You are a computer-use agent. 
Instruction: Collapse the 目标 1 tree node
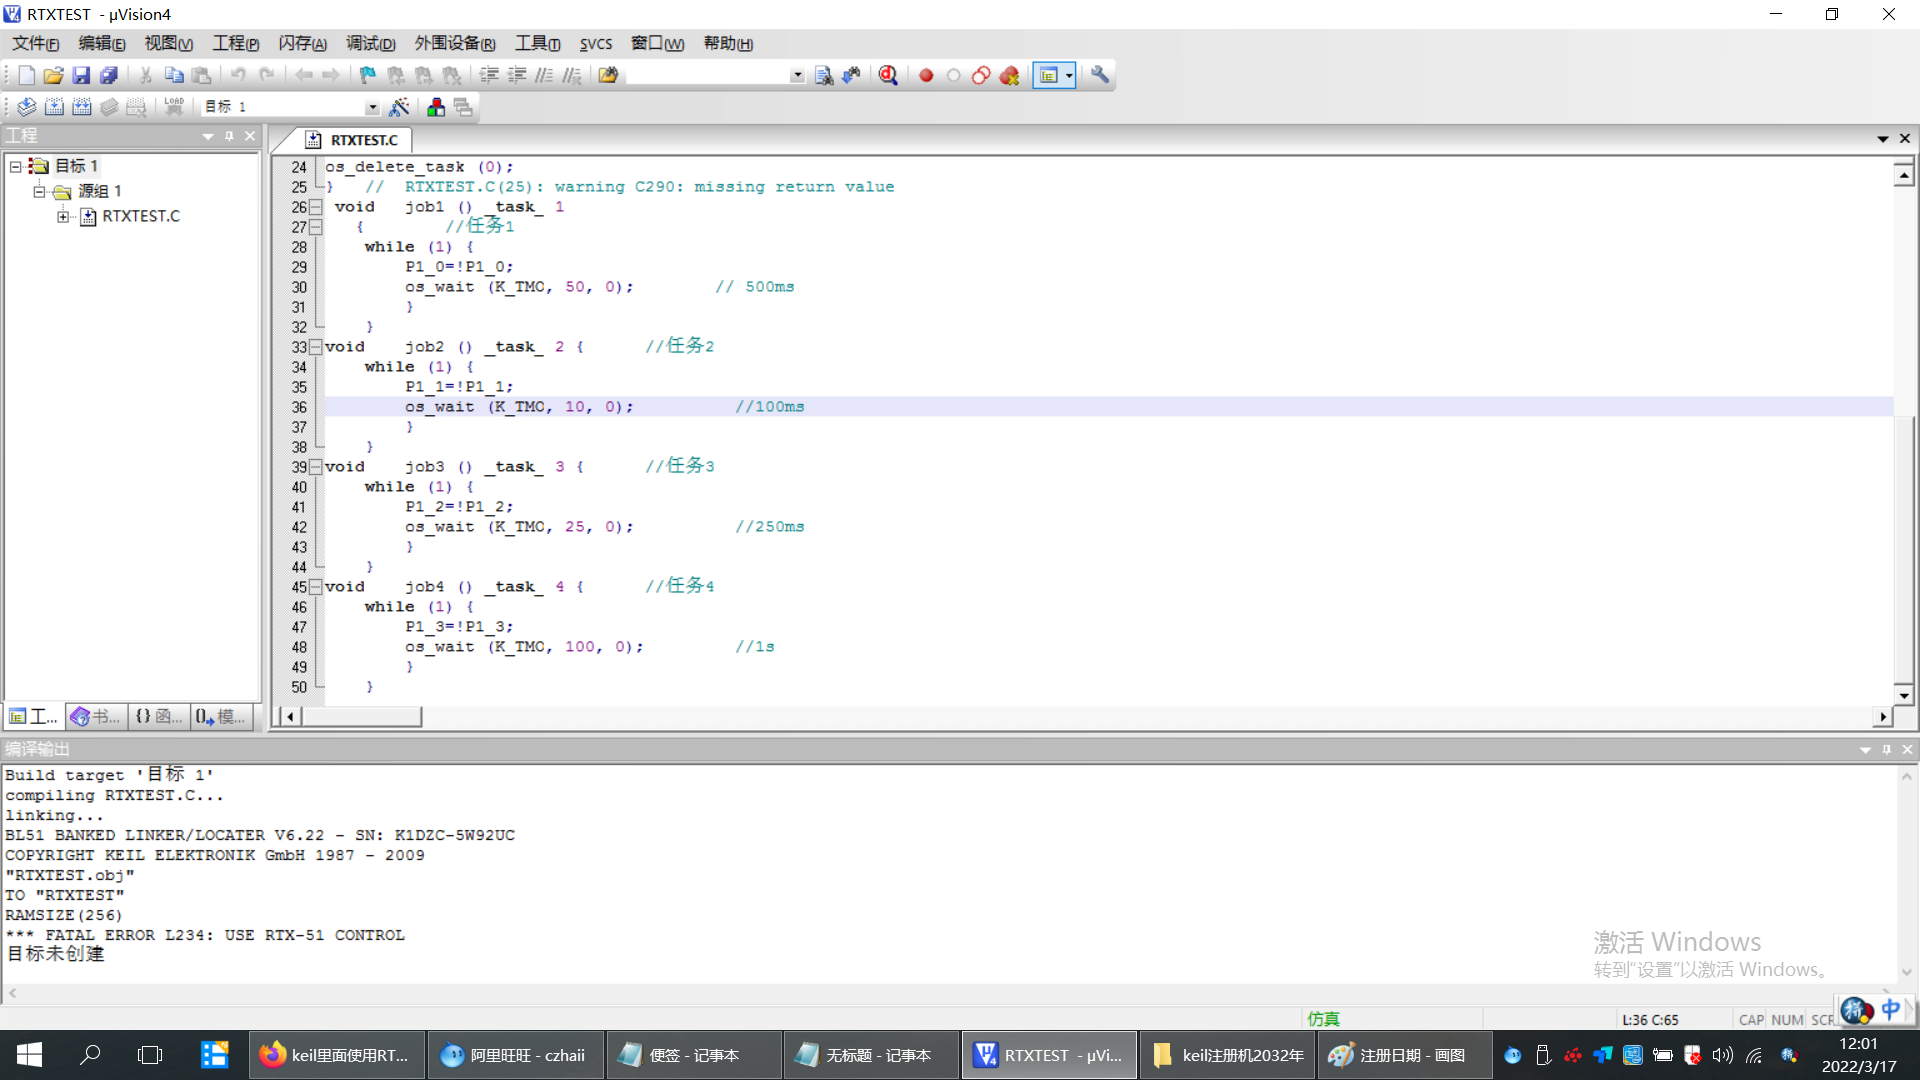16,166
